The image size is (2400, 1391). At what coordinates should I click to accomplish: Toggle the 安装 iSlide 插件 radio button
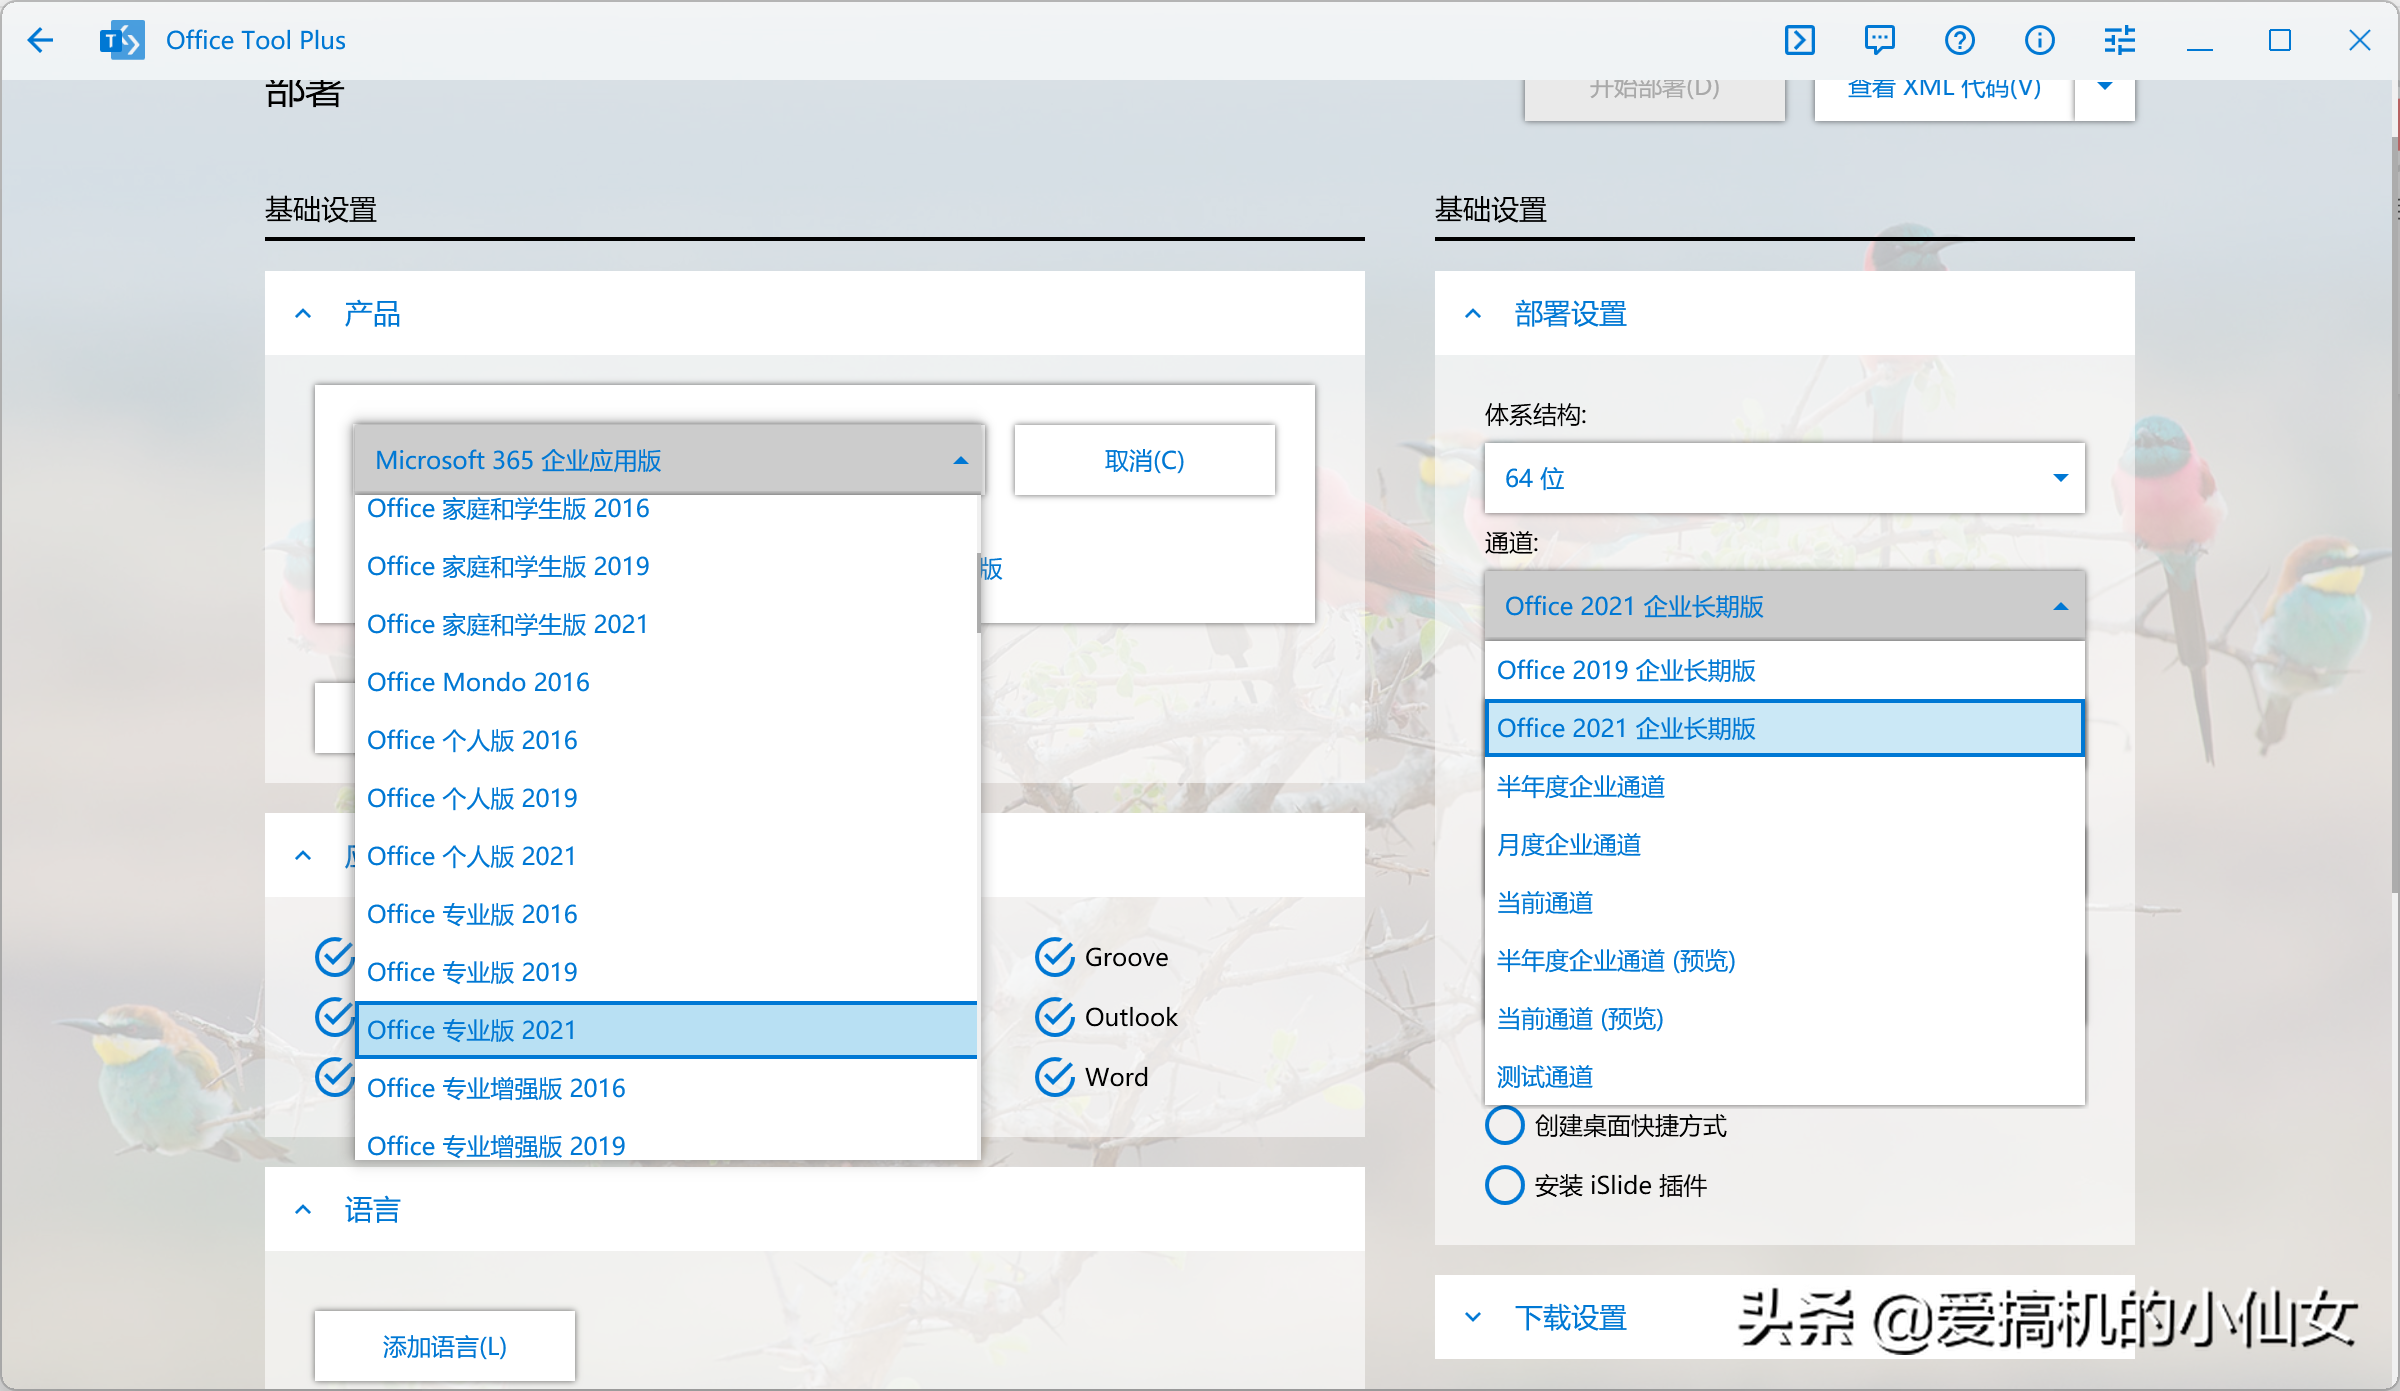(x=1500, y=1186)
